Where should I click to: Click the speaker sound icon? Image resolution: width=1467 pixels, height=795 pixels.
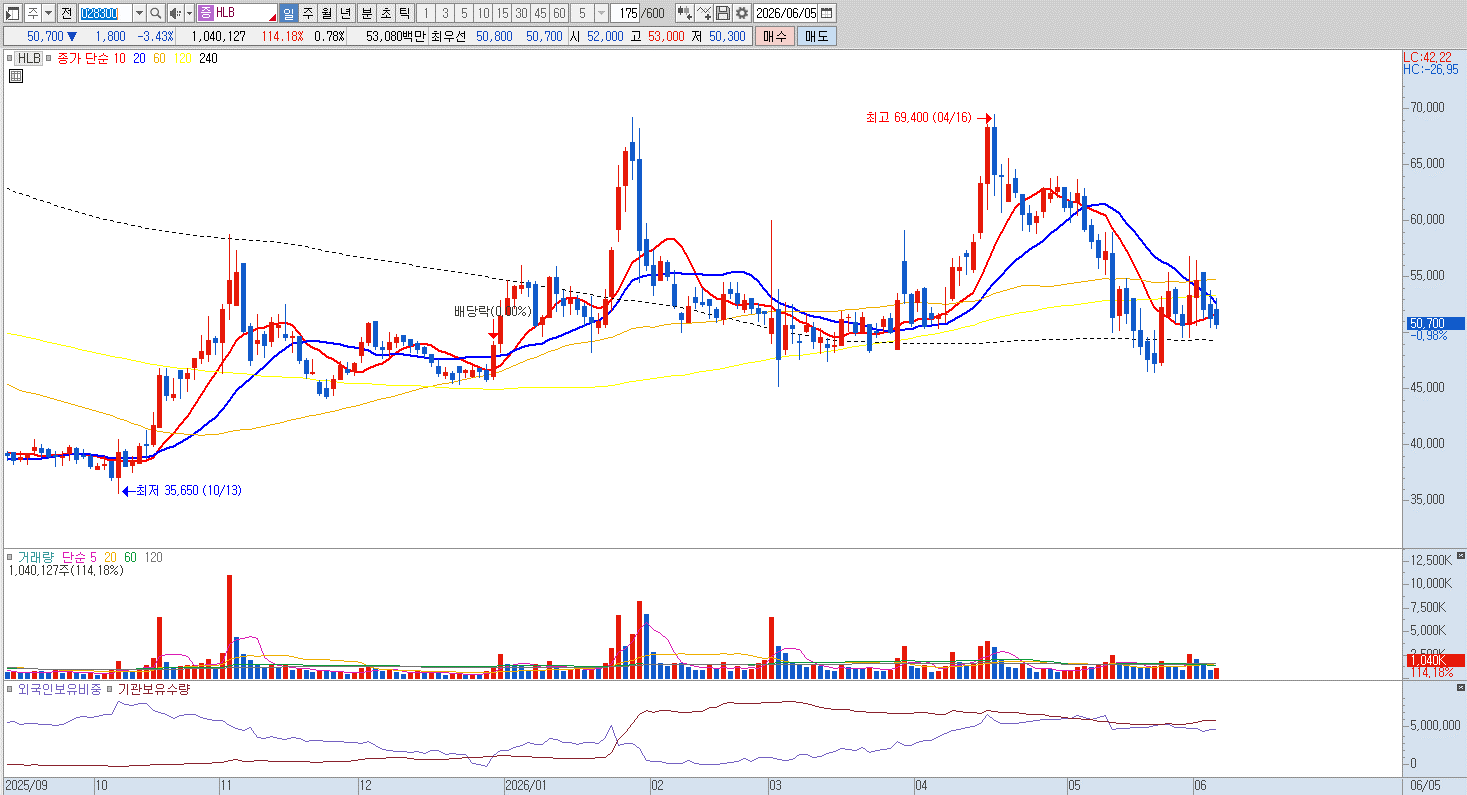click(174, 13)
